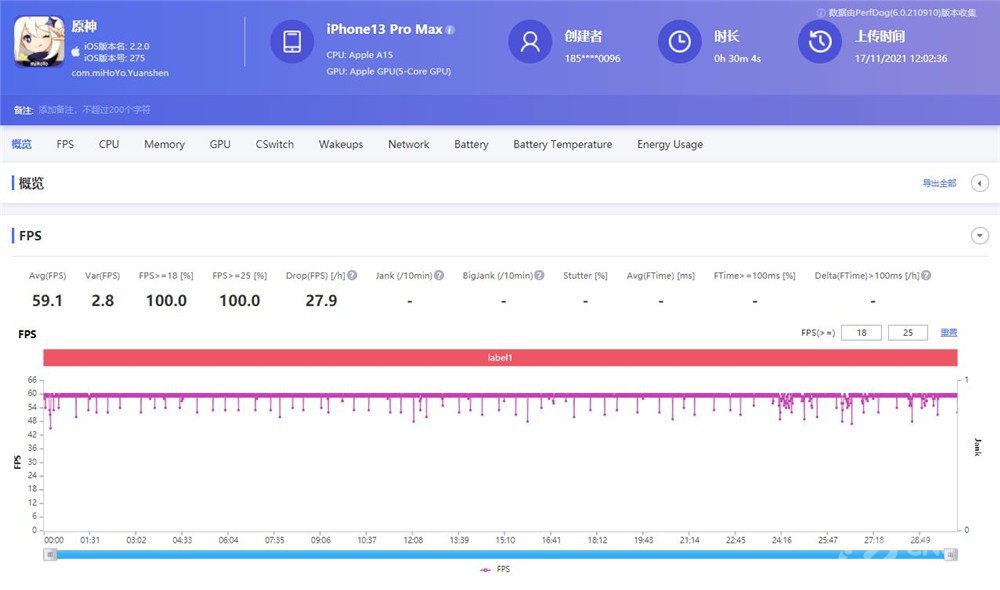Open the Memory tab
1000x590 pixels.
point(164,144)
